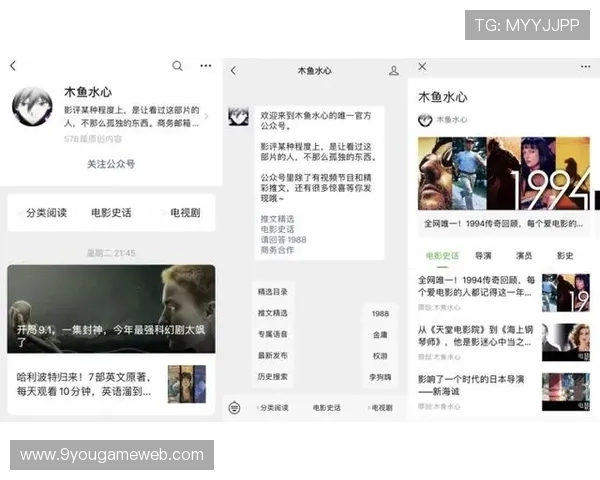Open the 1994 banner image
Image resolution: width=600 pixels, height=480 pixels.
[x=504, y=173]
